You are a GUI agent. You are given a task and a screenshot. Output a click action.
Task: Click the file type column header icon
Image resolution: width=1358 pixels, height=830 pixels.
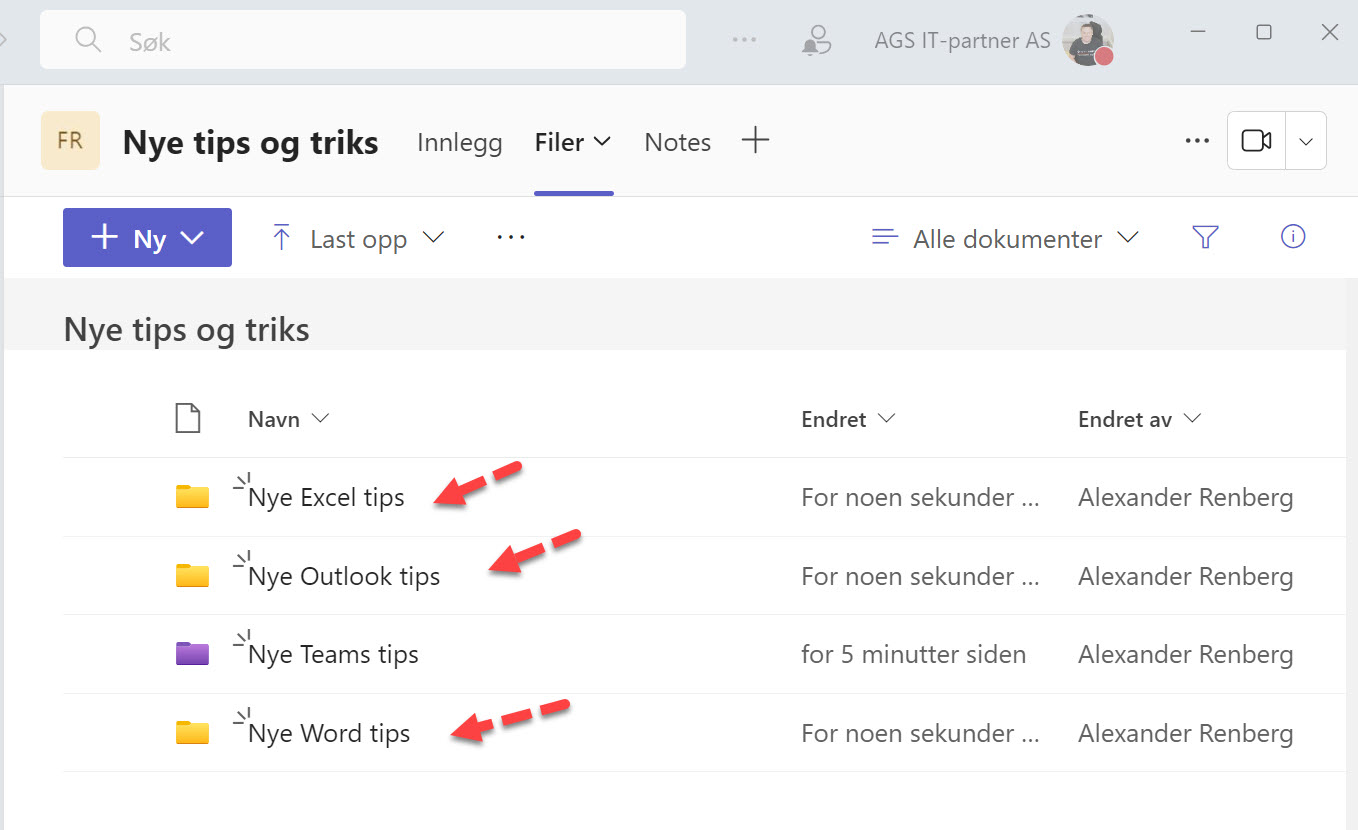(188, 418)
